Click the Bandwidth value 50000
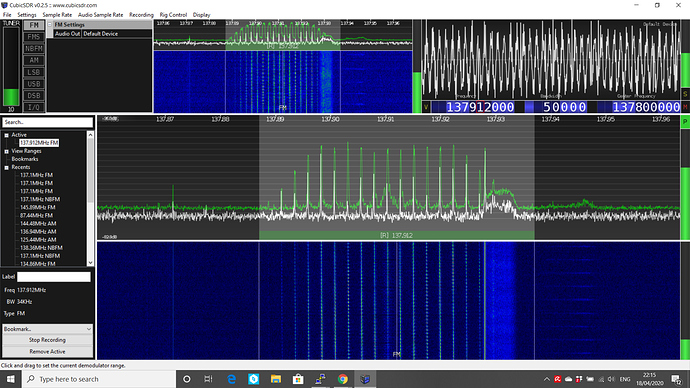Image resolution: width=690 pixels, height=388 pixels. pyautogui.click(x=565, y=107)
